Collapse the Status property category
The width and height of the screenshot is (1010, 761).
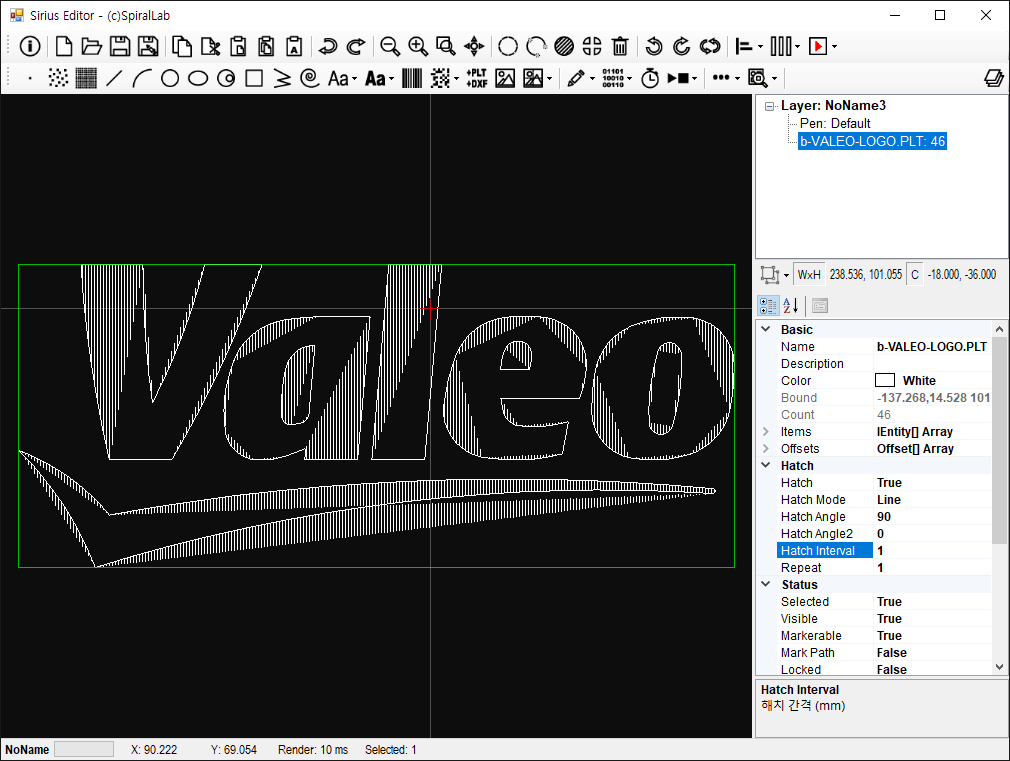(x=766, y=584)
